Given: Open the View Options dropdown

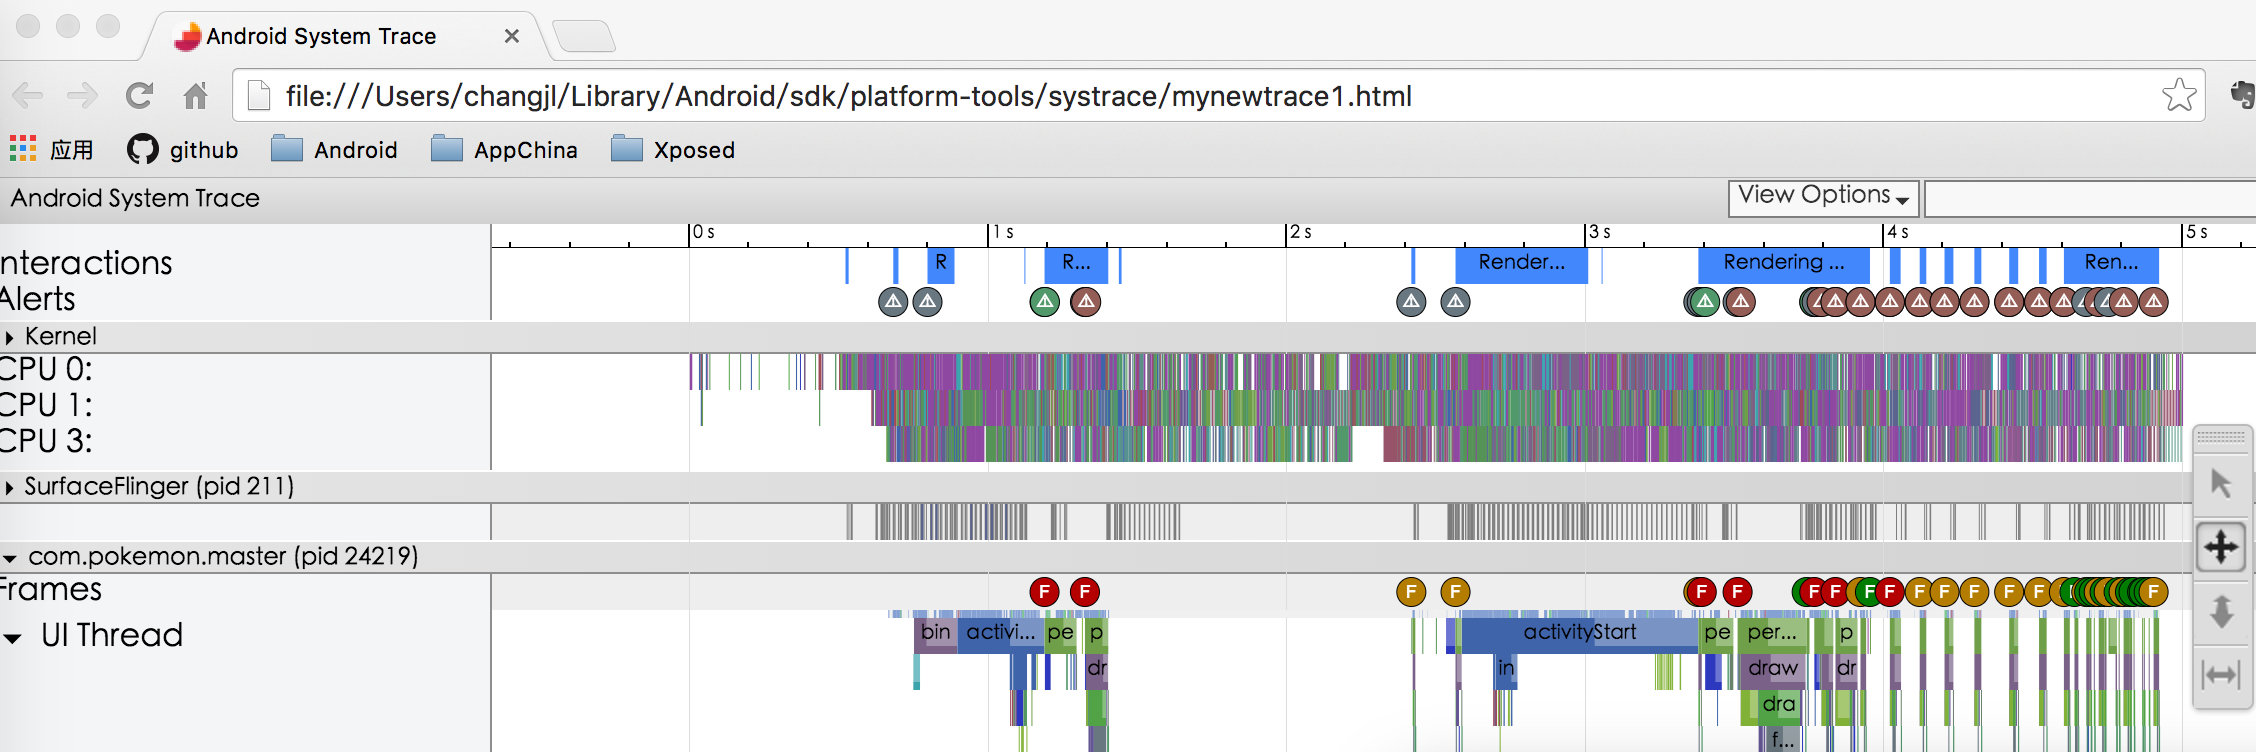Looking at the screenshot, I should 1824,197.
